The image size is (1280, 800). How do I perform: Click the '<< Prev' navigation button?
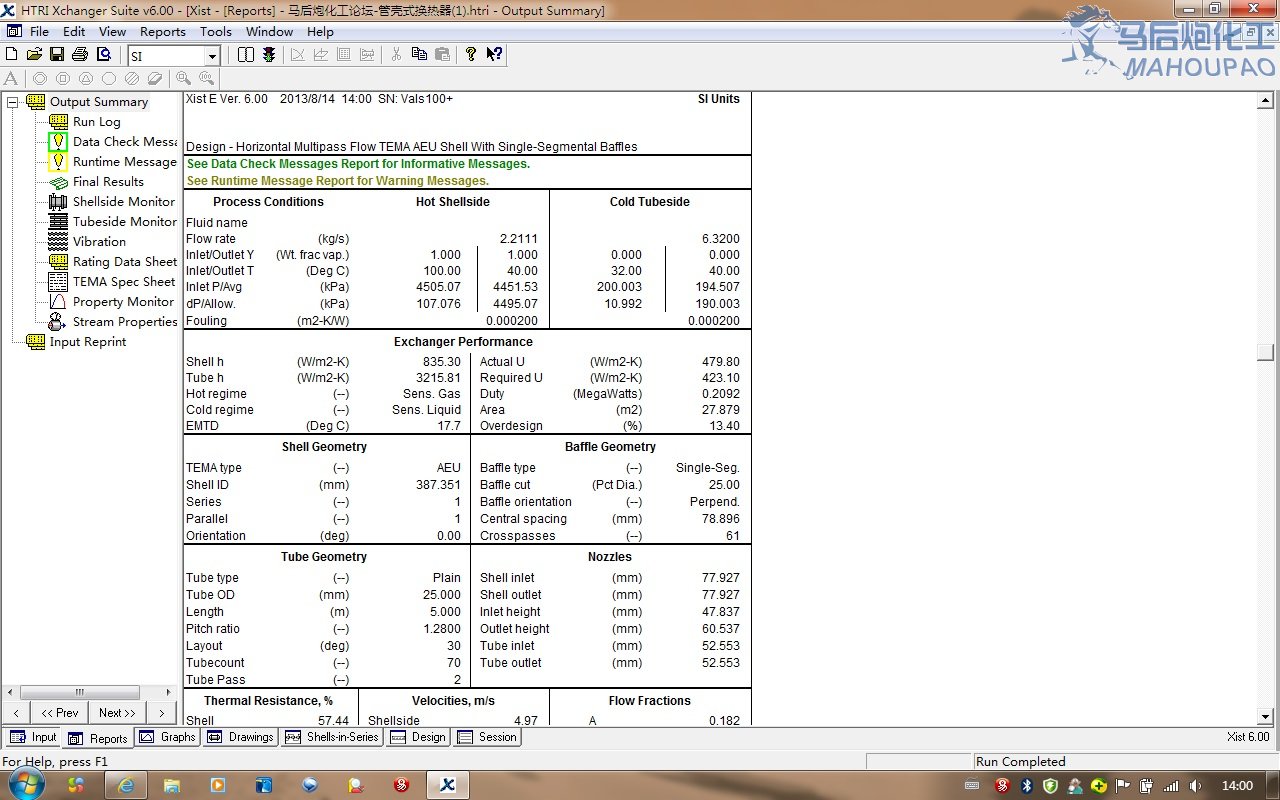pyautogui.click(x=59, y=713)
